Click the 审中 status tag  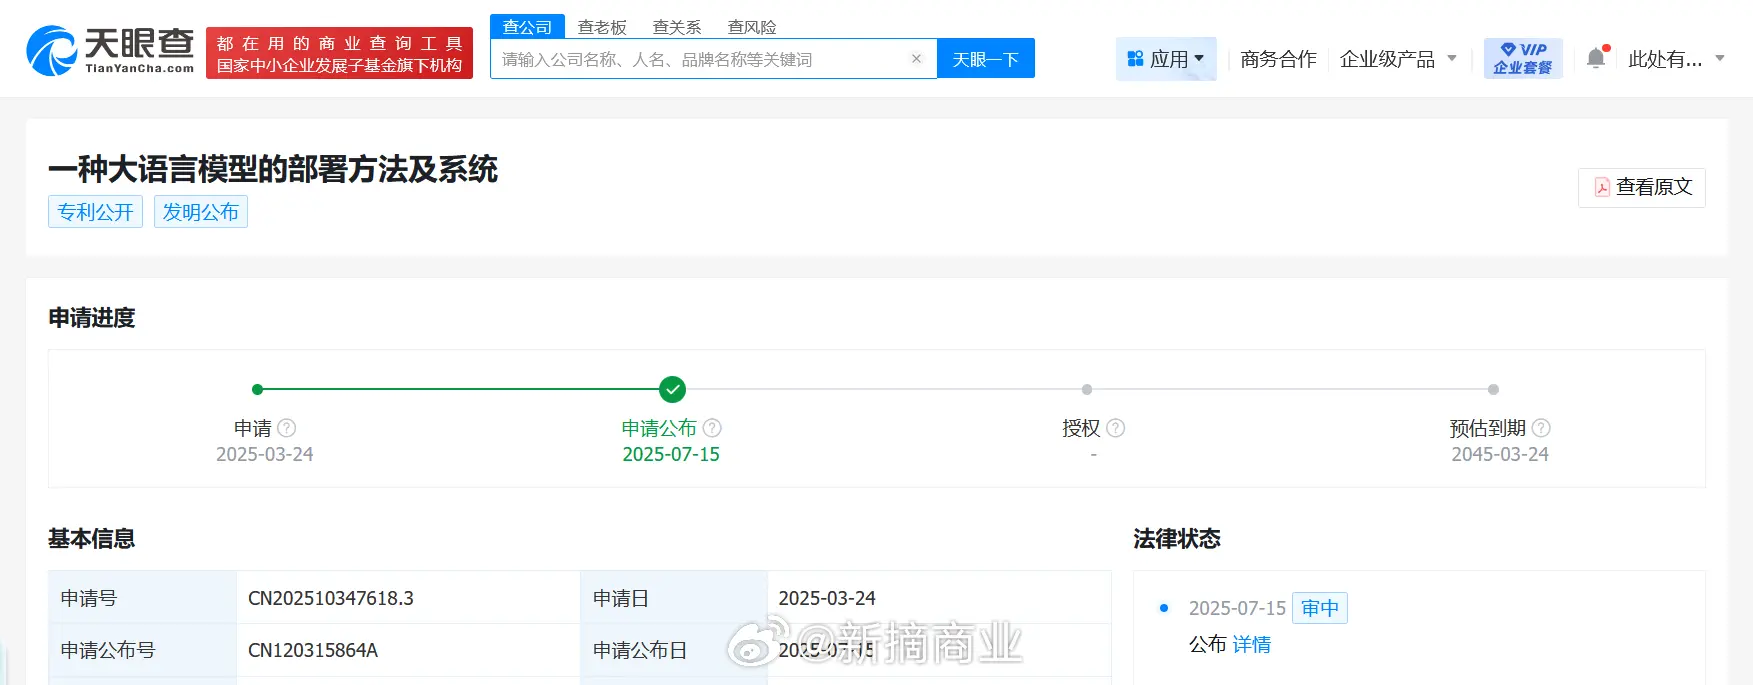point(1320,608)
